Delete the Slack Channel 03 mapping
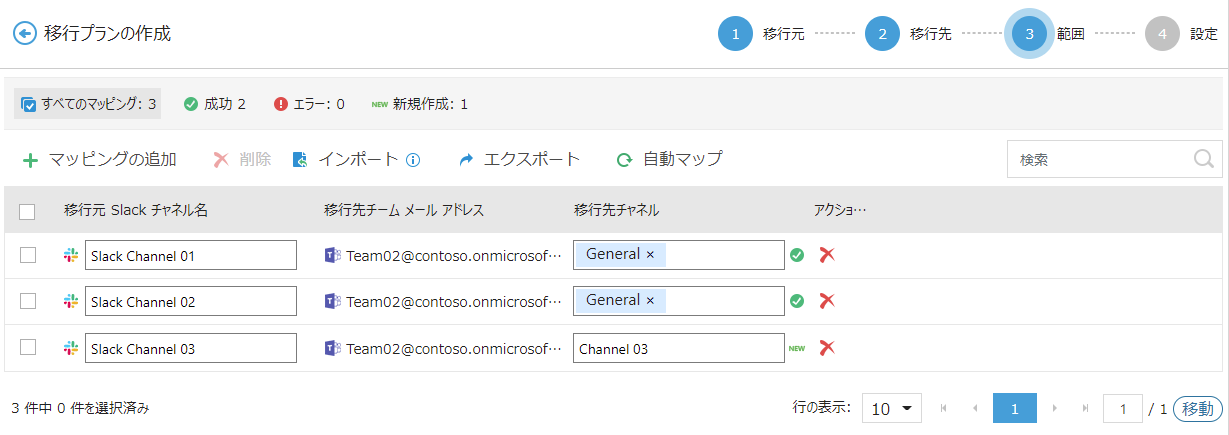This screenshot has width=1229, height=435. [827, 348]
